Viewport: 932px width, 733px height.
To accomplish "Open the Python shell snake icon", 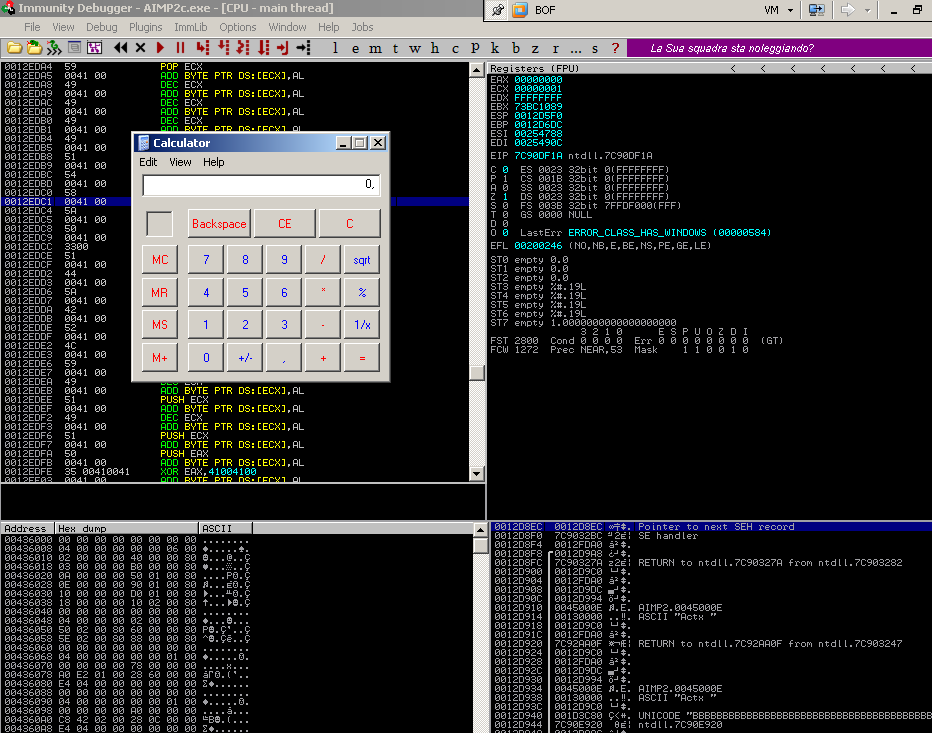I will pos(54,48).
